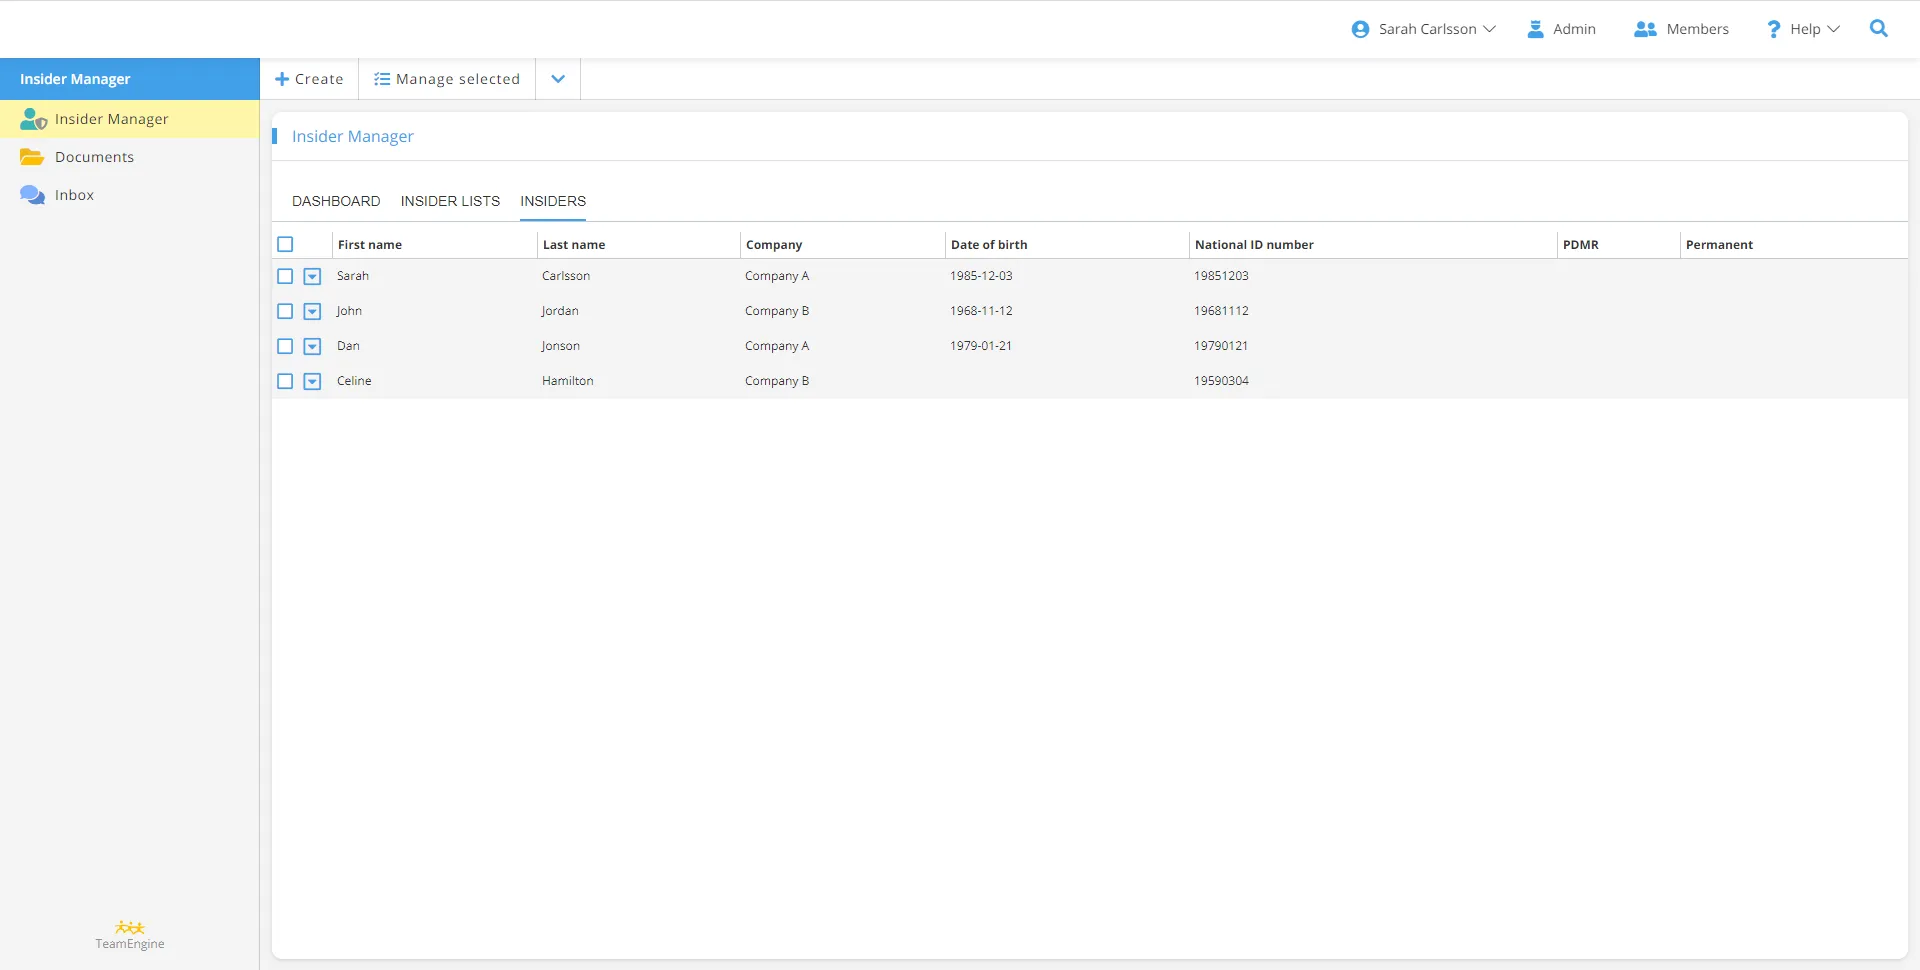Click 'Company A' in Sarah's row
1920x970 pixels.
[x=777, y=276]
